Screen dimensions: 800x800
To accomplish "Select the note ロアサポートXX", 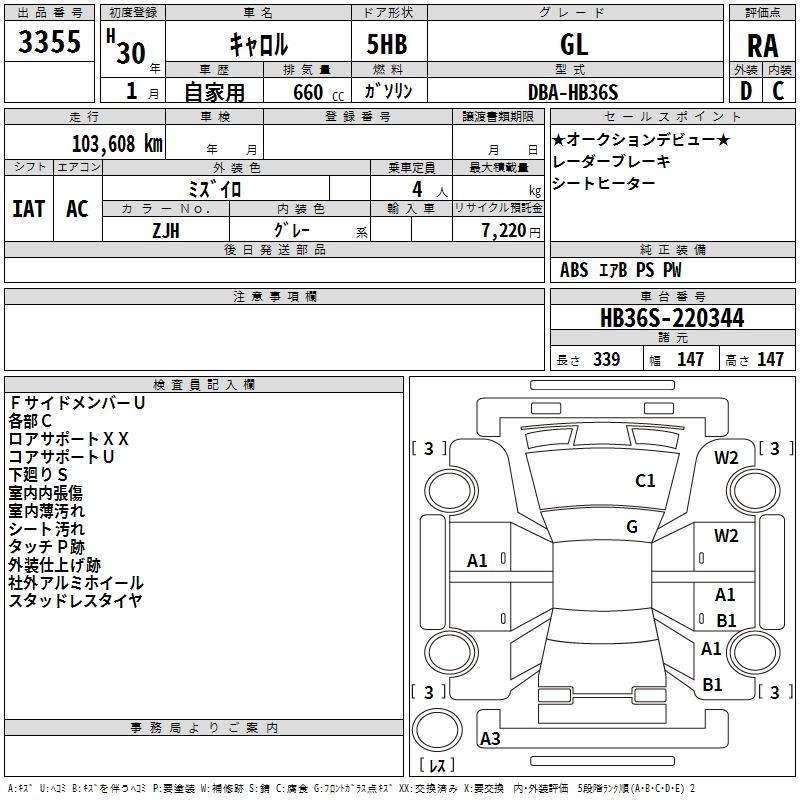I will pyautogui.click(x=68, y=439).
